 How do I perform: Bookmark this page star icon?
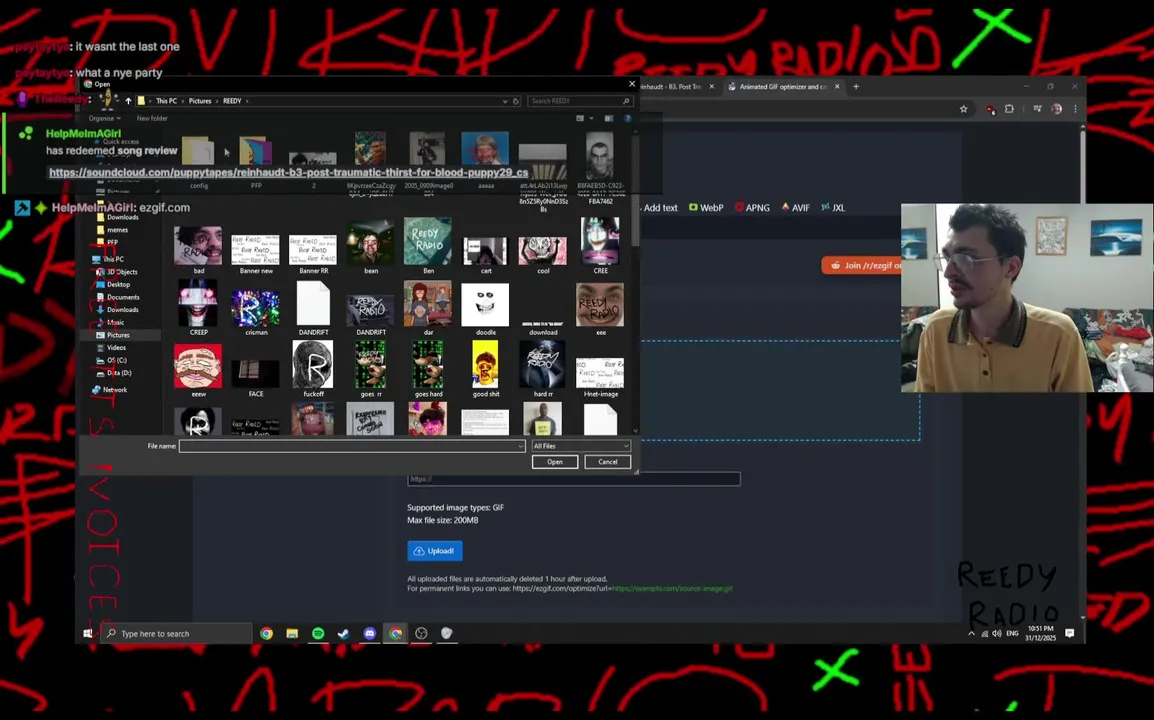point(963,109)
